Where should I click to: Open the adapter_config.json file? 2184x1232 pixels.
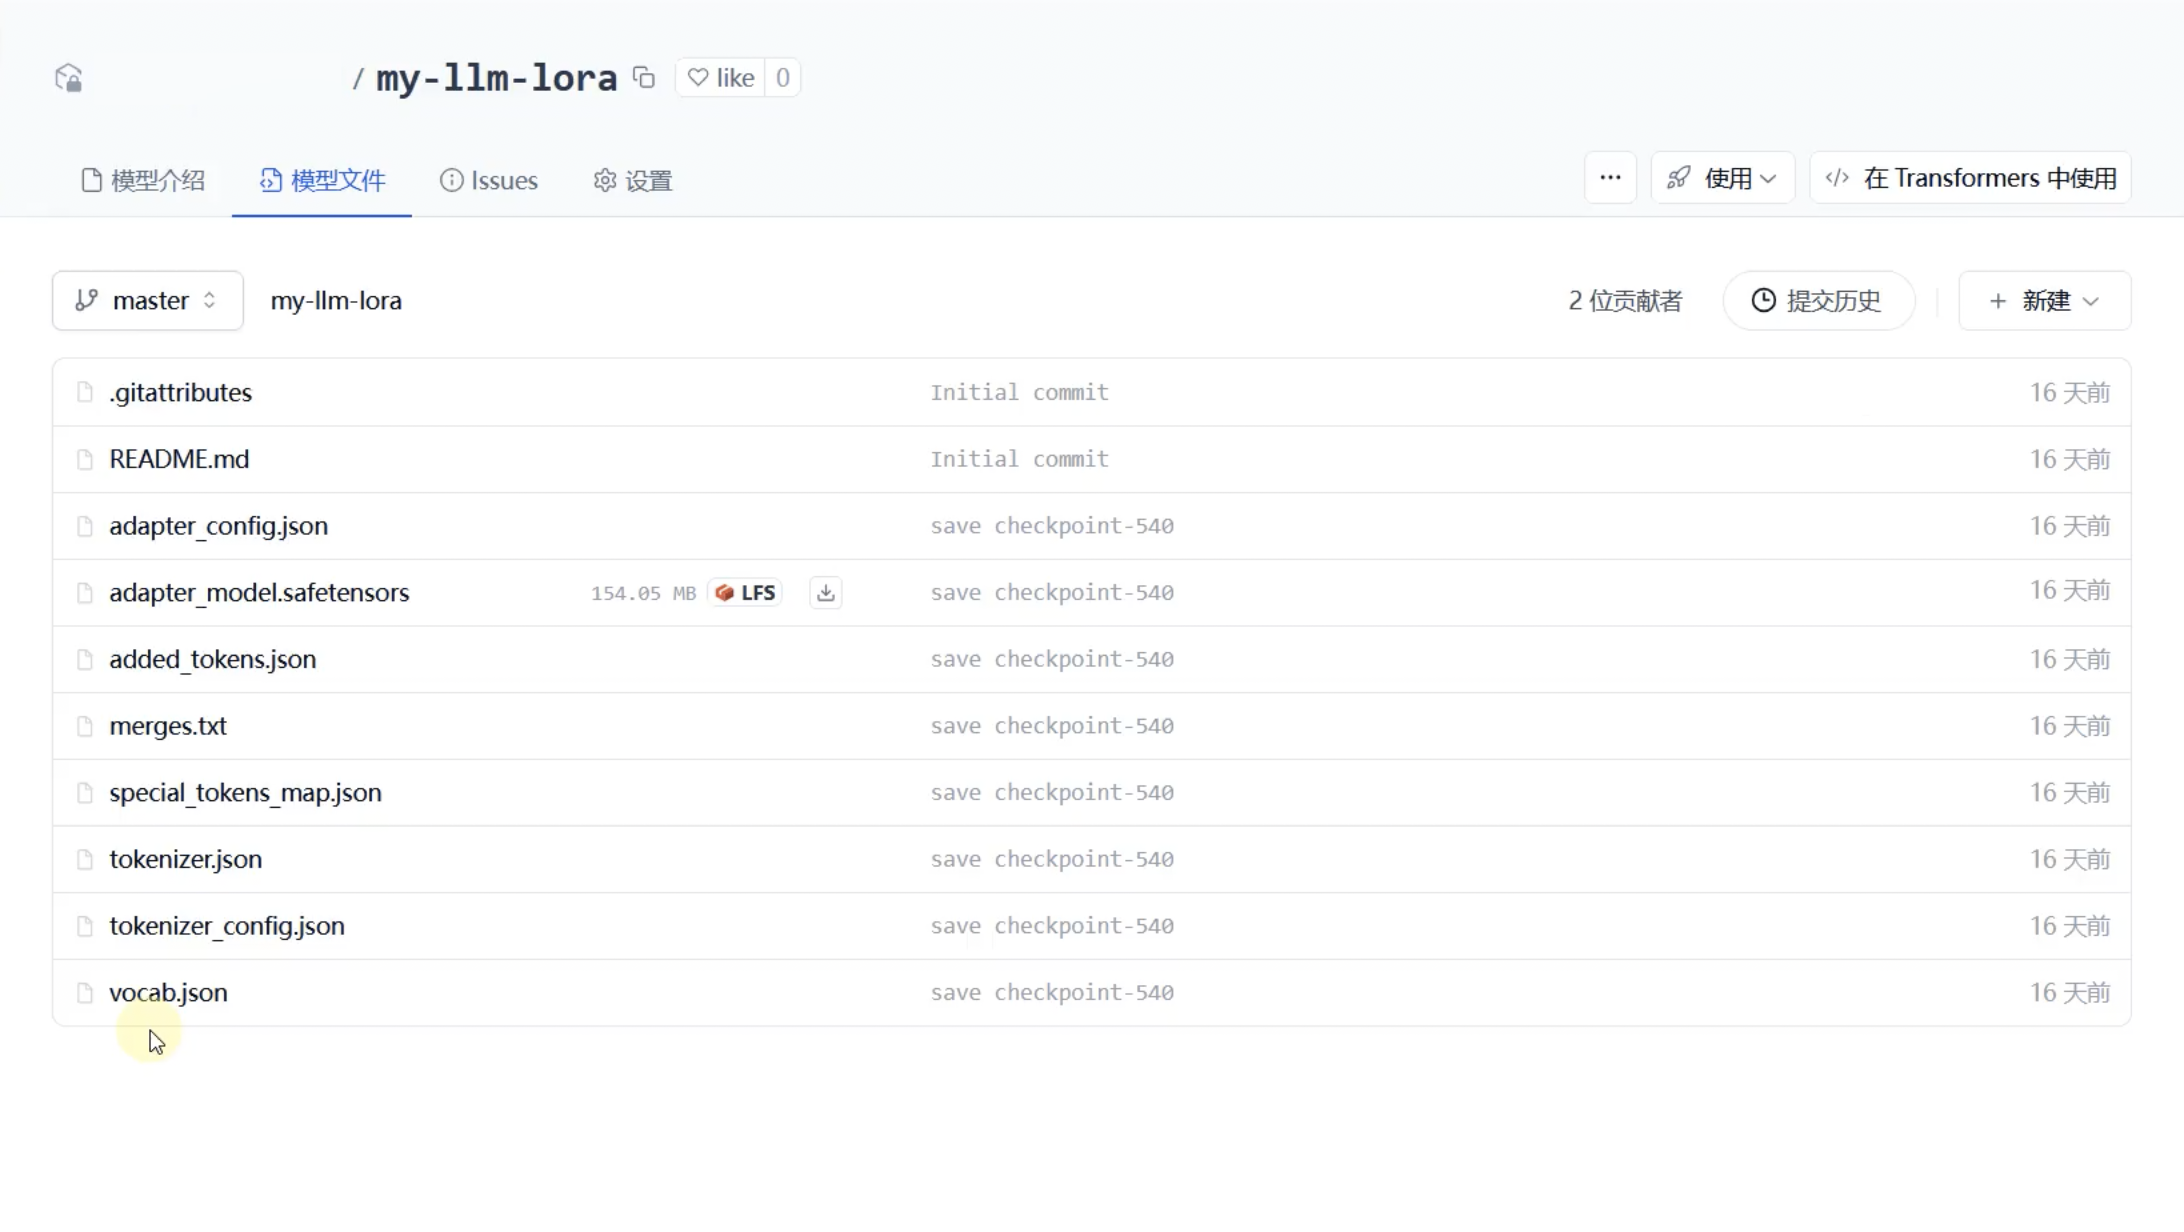point(218,526)
